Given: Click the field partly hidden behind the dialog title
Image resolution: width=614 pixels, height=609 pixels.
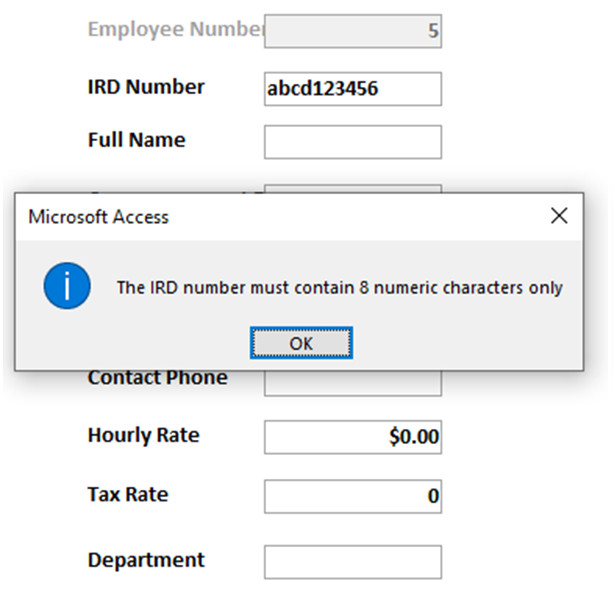Looking at the screenshot, I should point(353,188).
